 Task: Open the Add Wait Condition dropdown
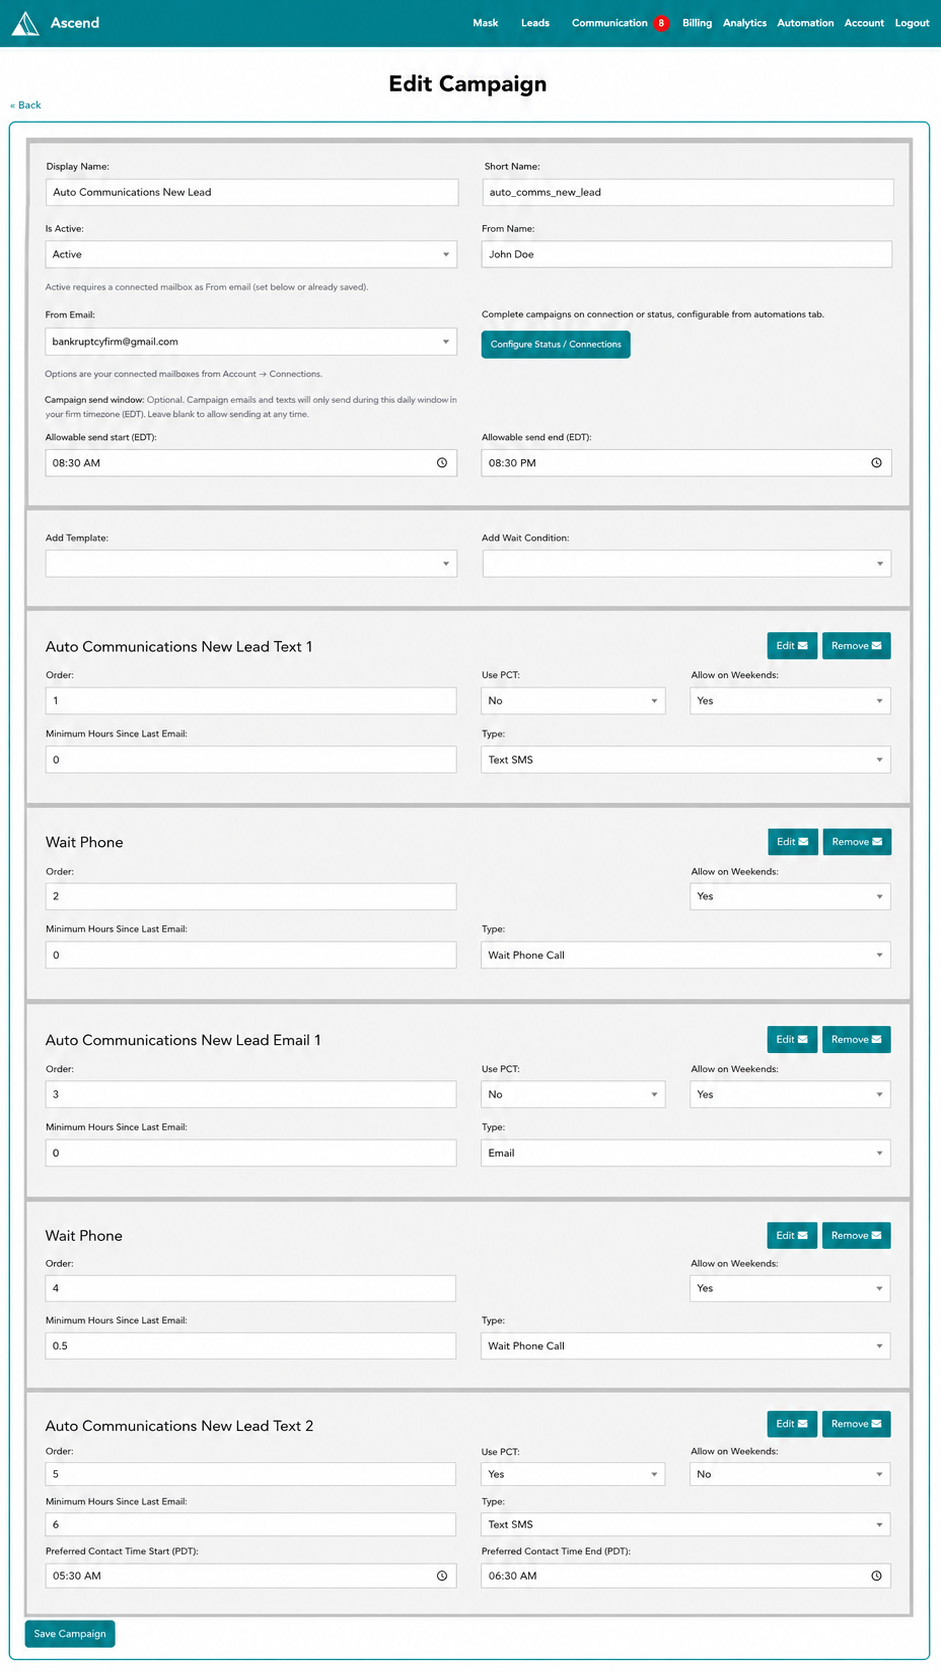click(x=687, y=564)
